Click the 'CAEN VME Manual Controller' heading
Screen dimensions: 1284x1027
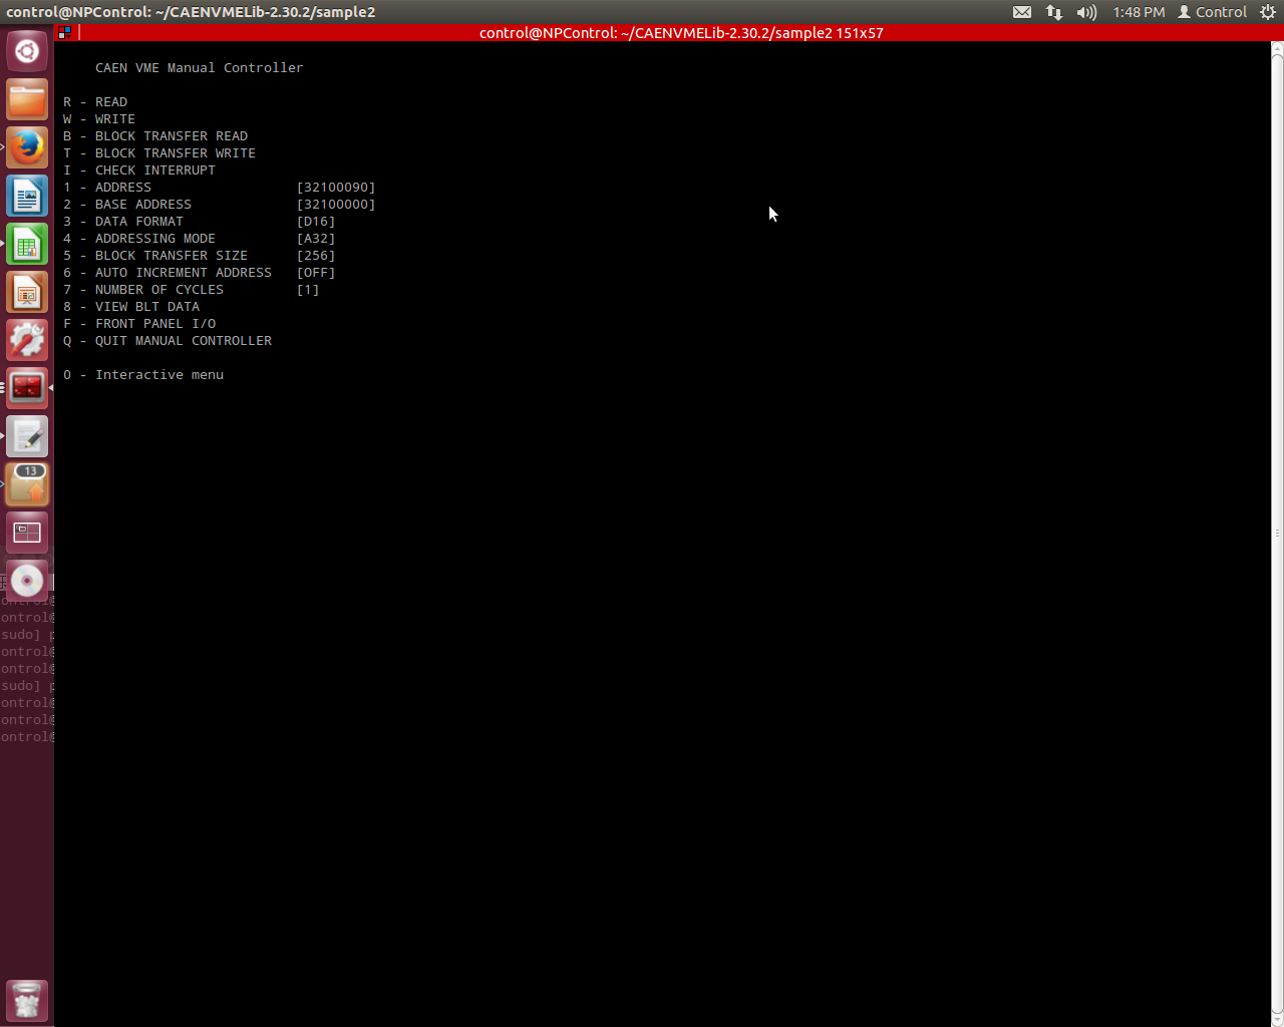click(199, 68)
